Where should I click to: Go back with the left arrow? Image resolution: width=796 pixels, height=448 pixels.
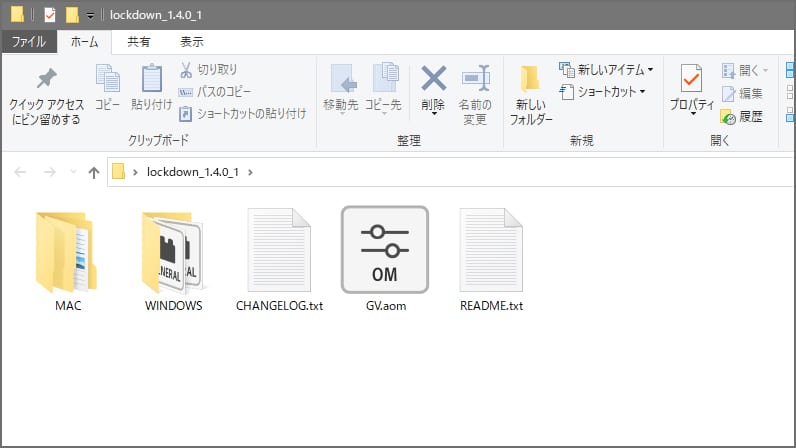tap(20, 172)
